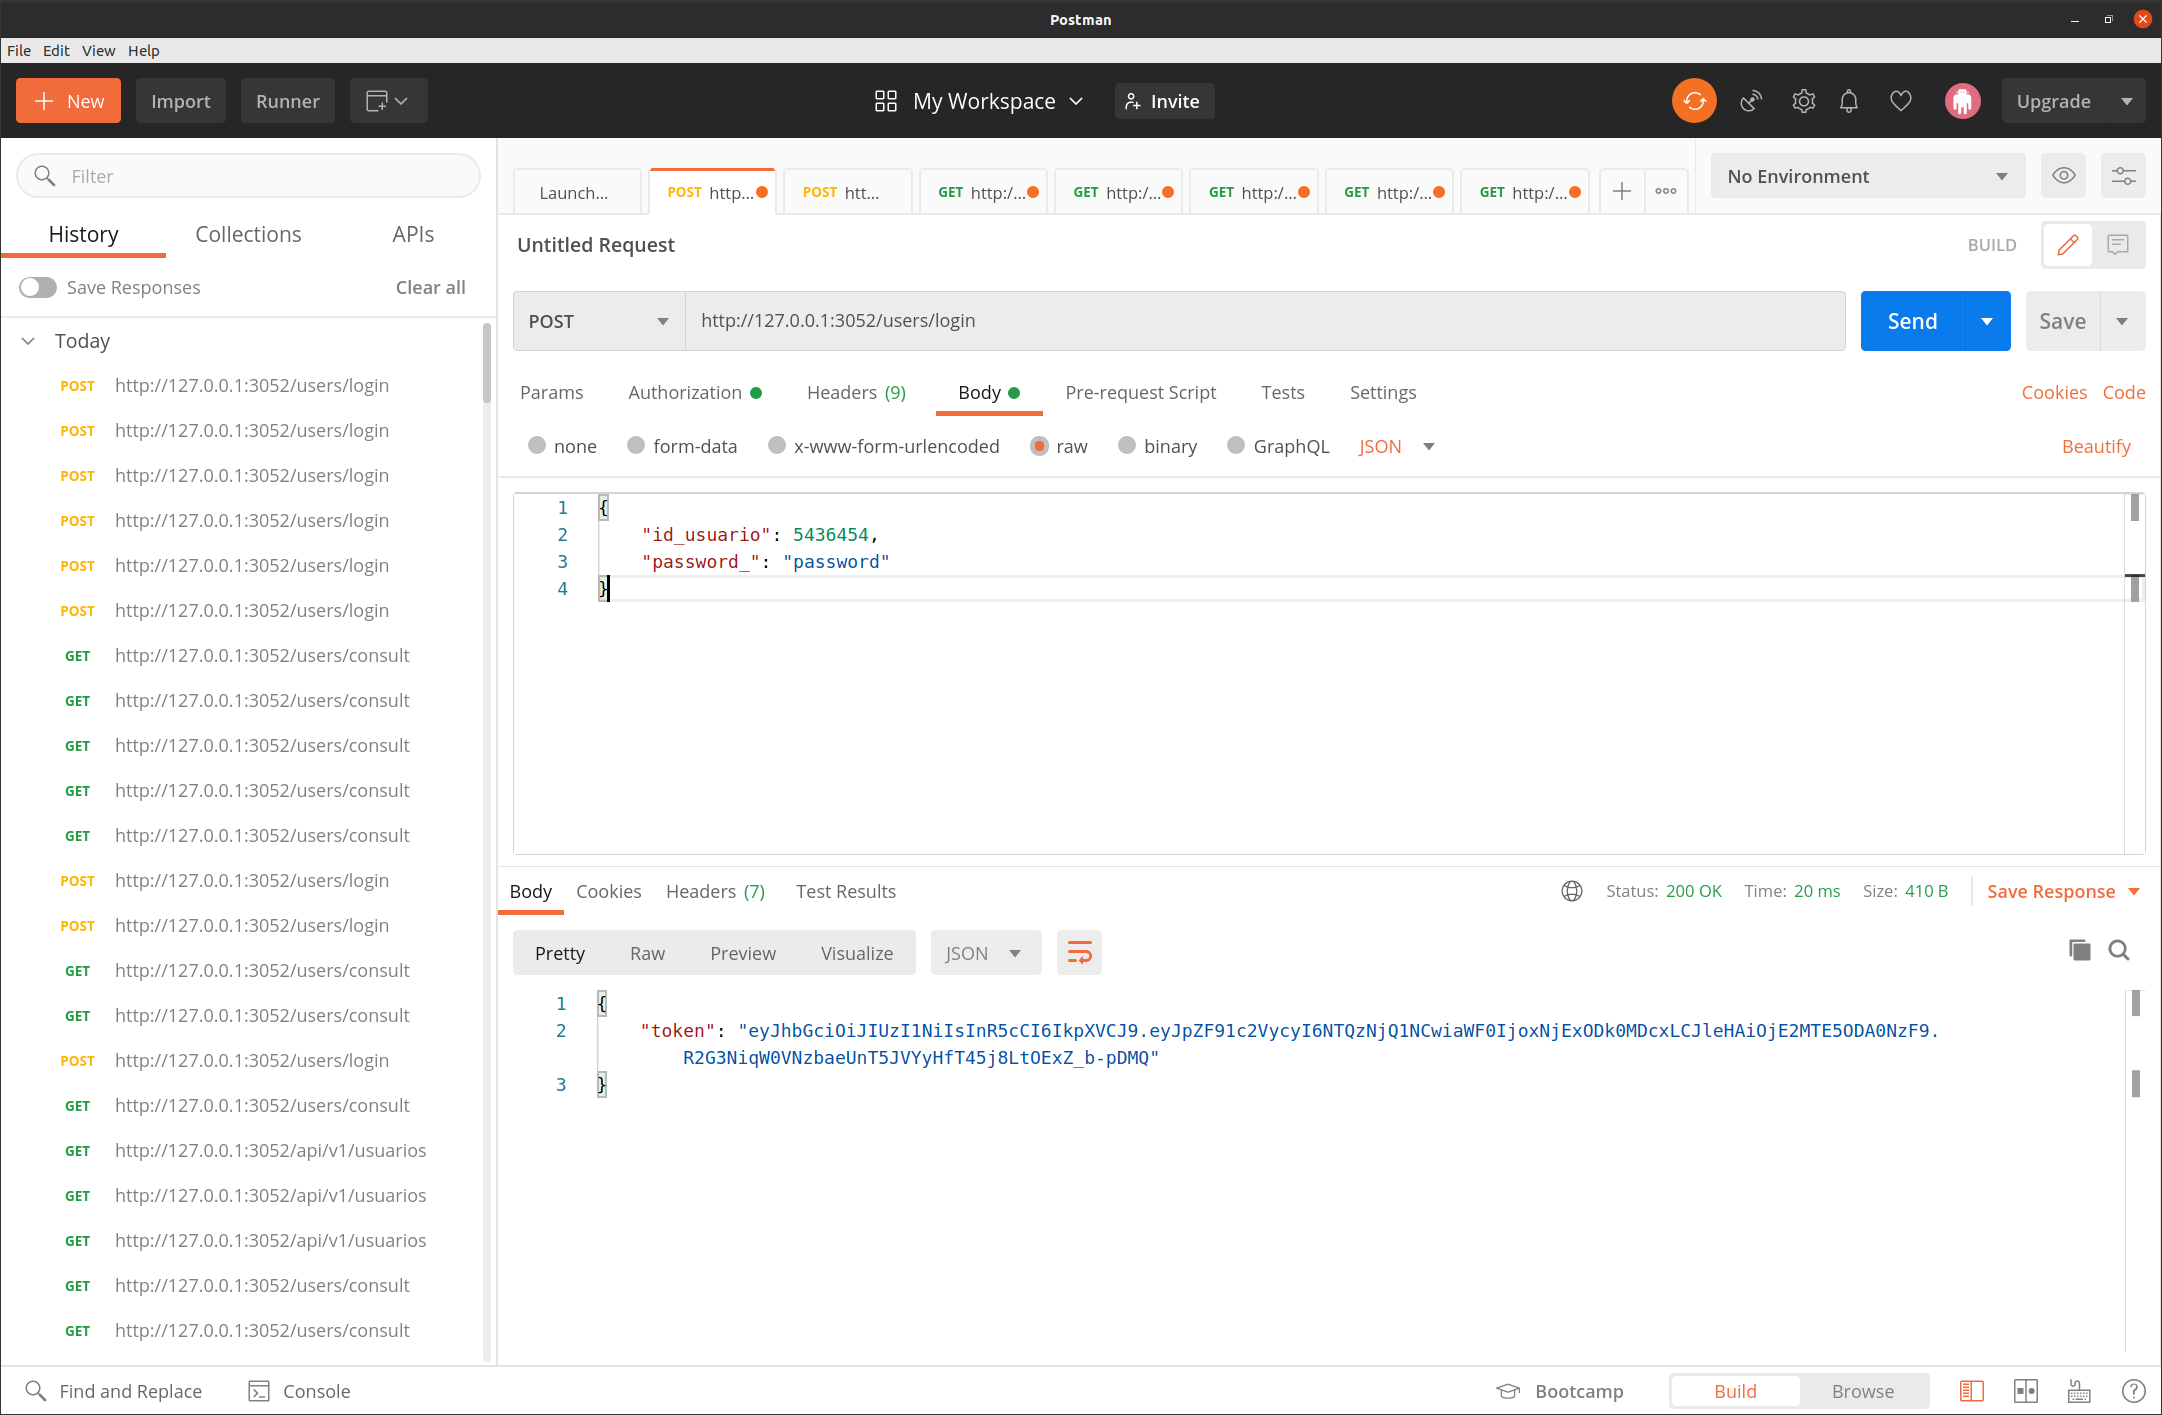Open the notifications bell

pos(1849,101)
